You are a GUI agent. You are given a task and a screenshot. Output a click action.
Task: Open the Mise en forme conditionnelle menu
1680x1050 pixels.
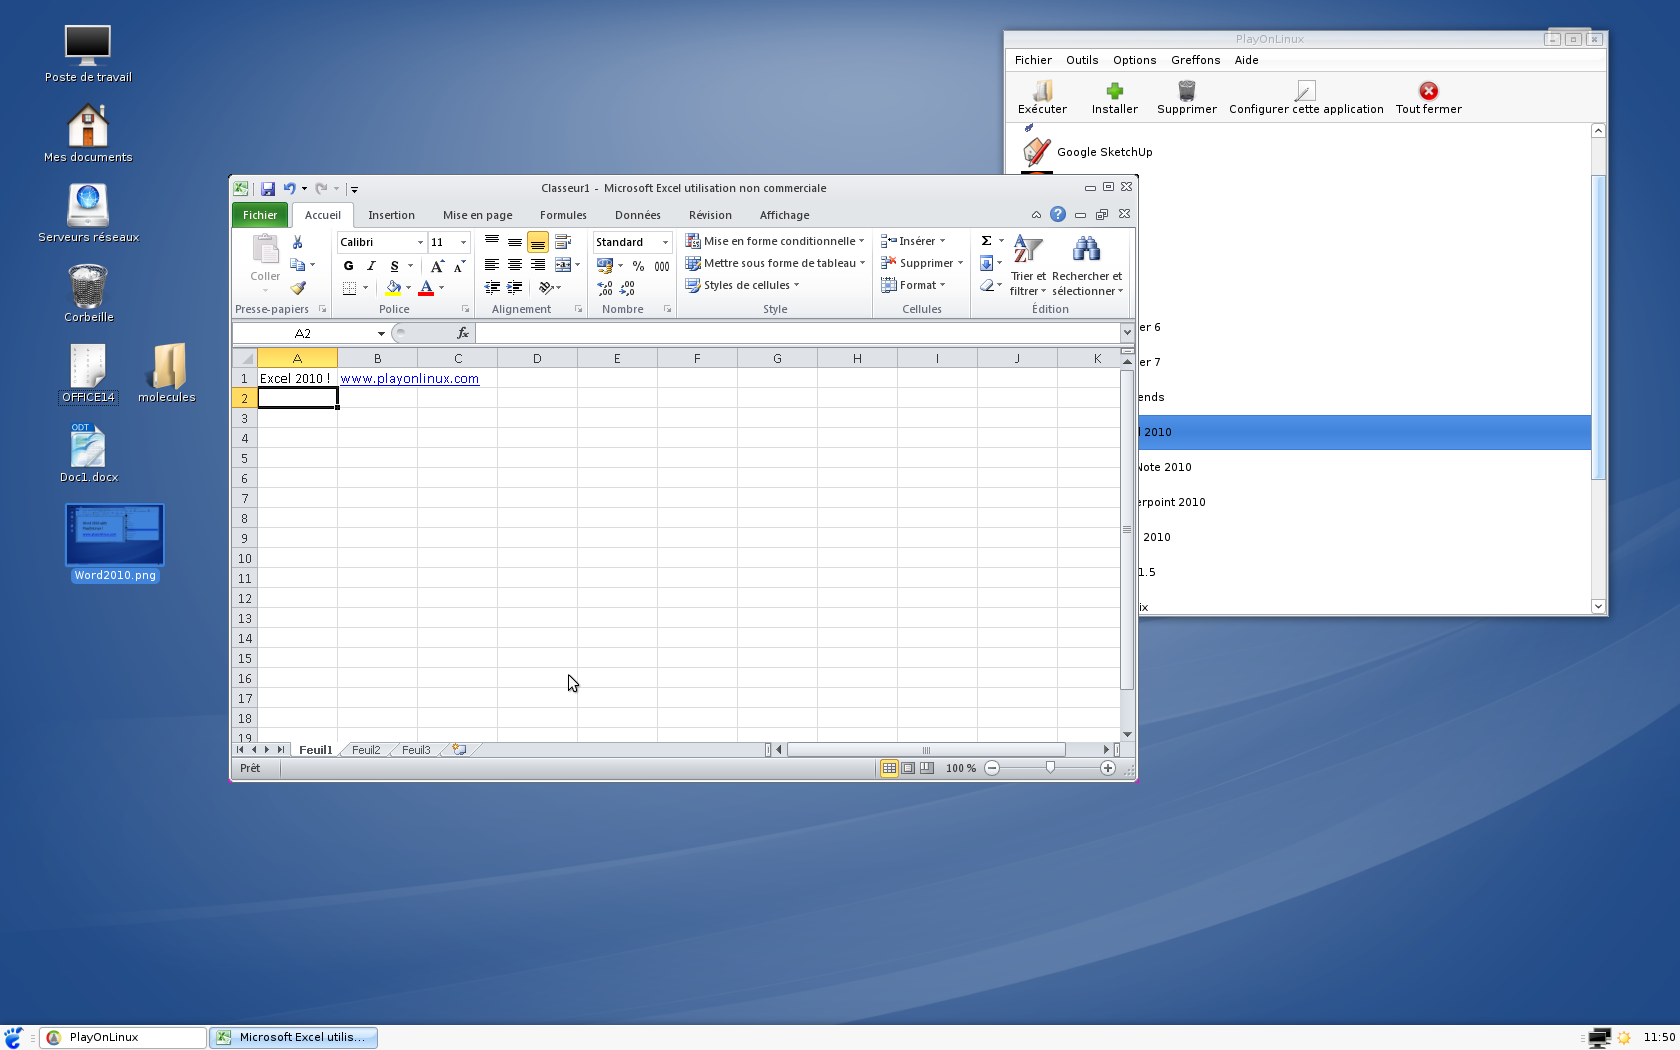click(x=775, y=241)
